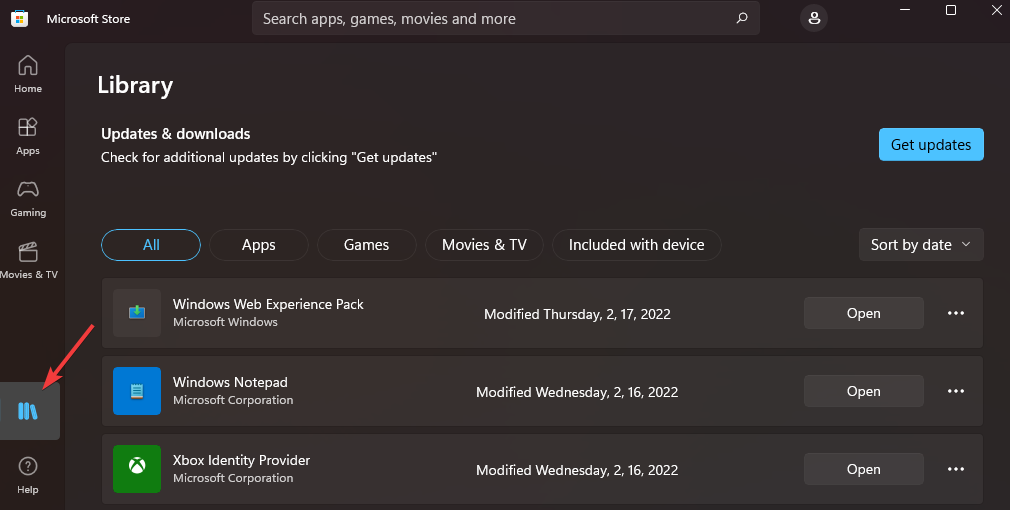Expand the Sort by date dropdown

coord(921,245)
